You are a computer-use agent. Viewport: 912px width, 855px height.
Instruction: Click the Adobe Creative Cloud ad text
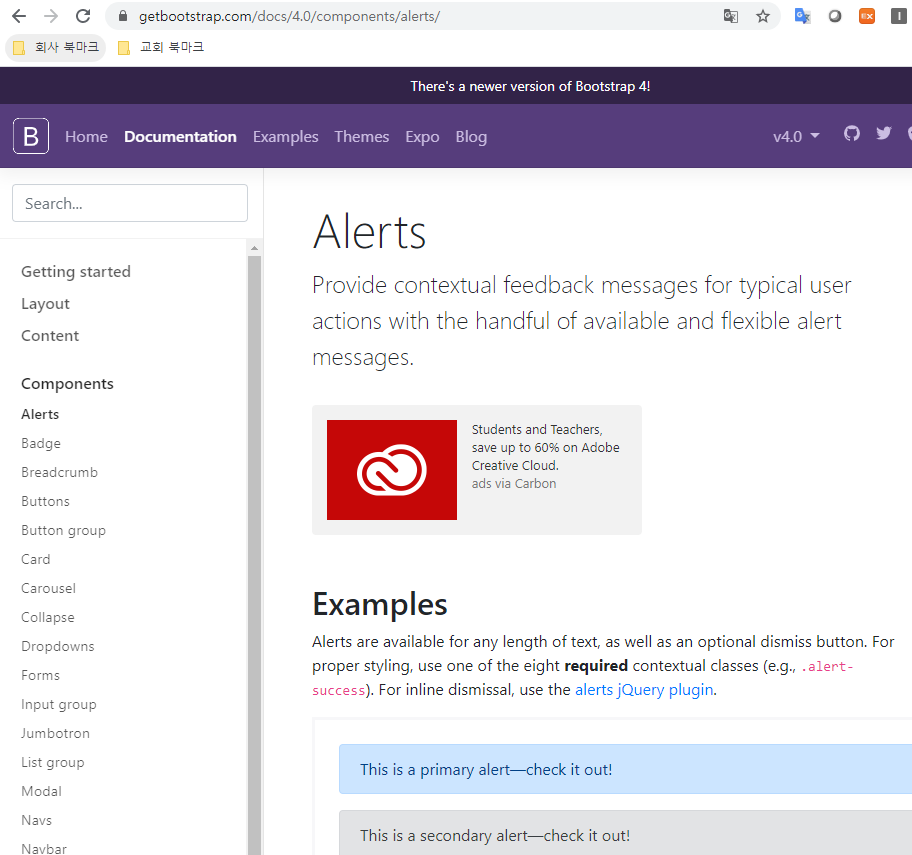(545, 447)
